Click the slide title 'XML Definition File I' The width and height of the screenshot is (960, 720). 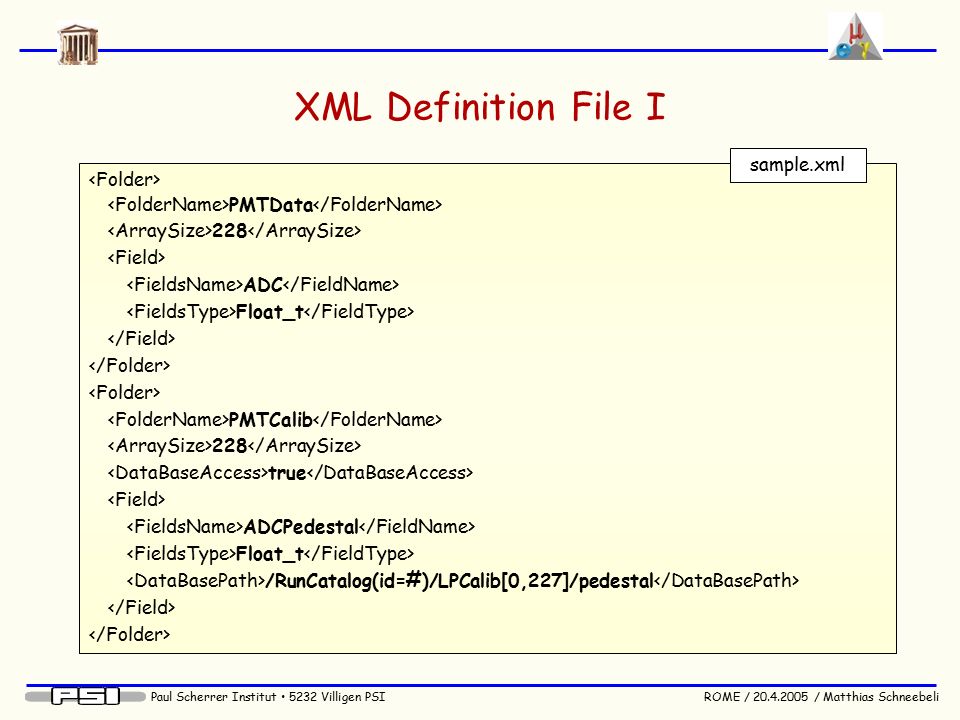pos(479,107)
